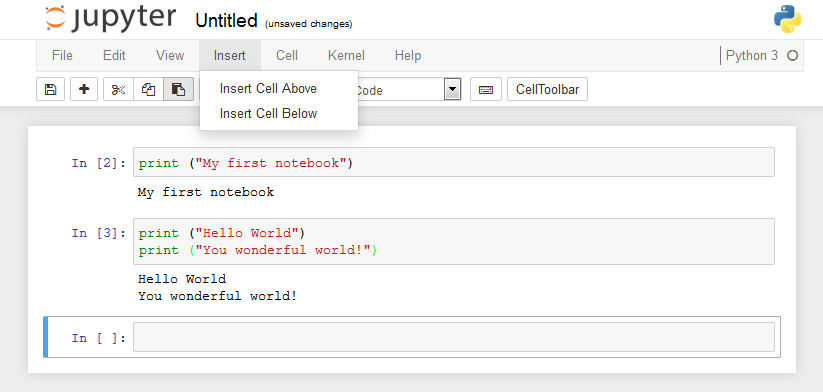Click the output line "You wonderful world!"
The image size is (823, 392).
click(x=218, y=296)
